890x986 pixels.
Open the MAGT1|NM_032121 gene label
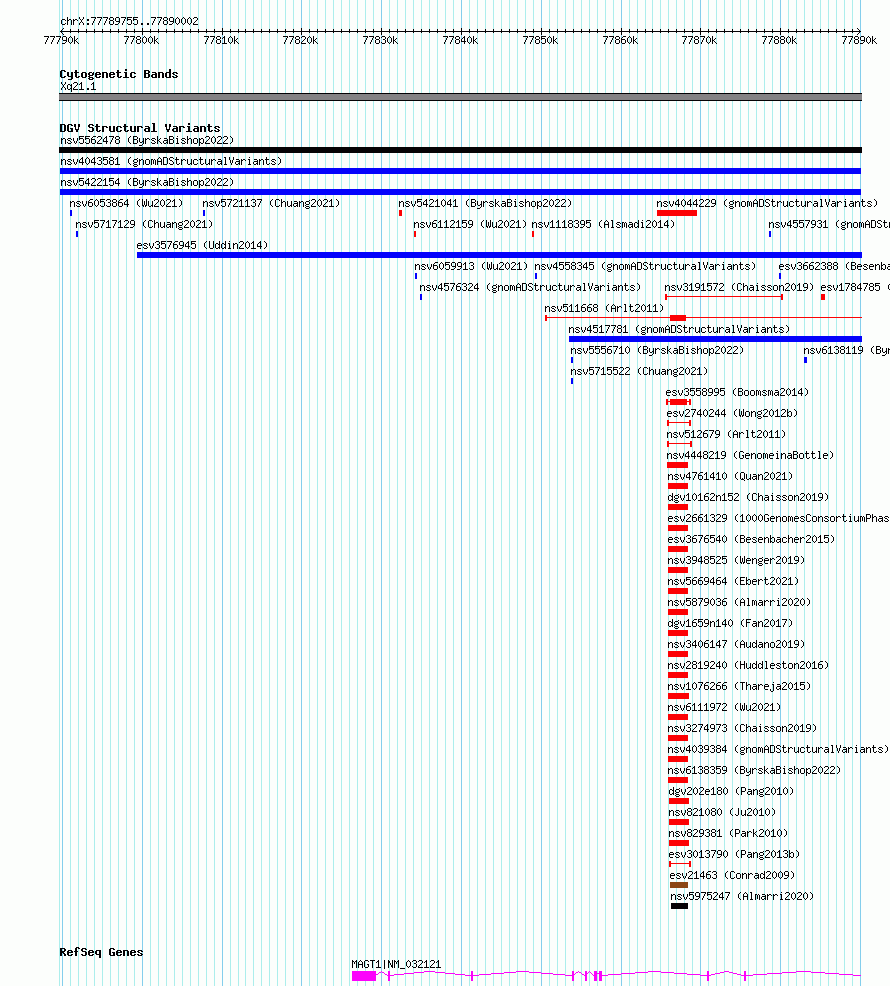[396, 965]
